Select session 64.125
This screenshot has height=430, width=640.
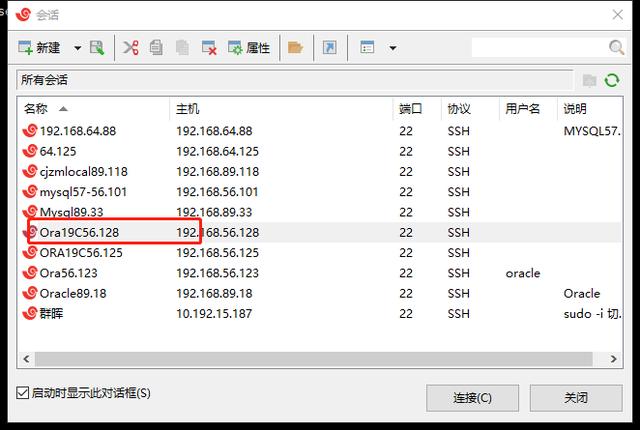(x=58, y=151)
